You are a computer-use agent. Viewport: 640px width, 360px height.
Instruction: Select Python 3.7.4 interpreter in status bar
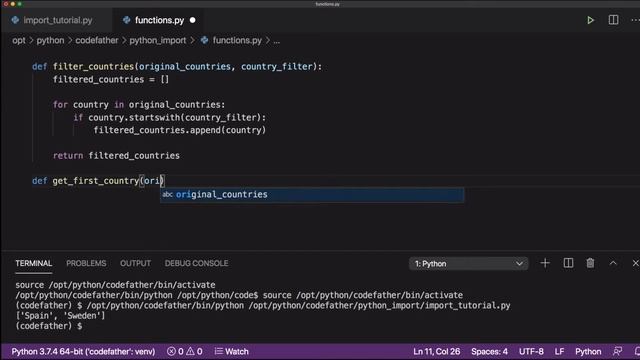pos(83,351)
